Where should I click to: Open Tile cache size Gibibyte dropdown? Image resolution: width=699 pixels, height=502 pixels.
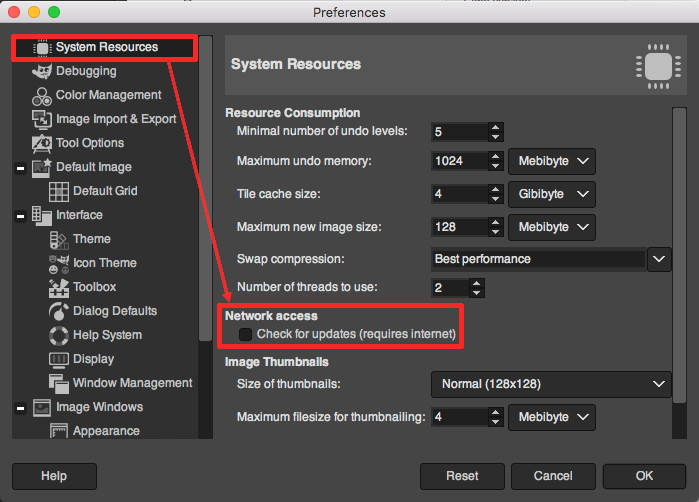[552, 194]
